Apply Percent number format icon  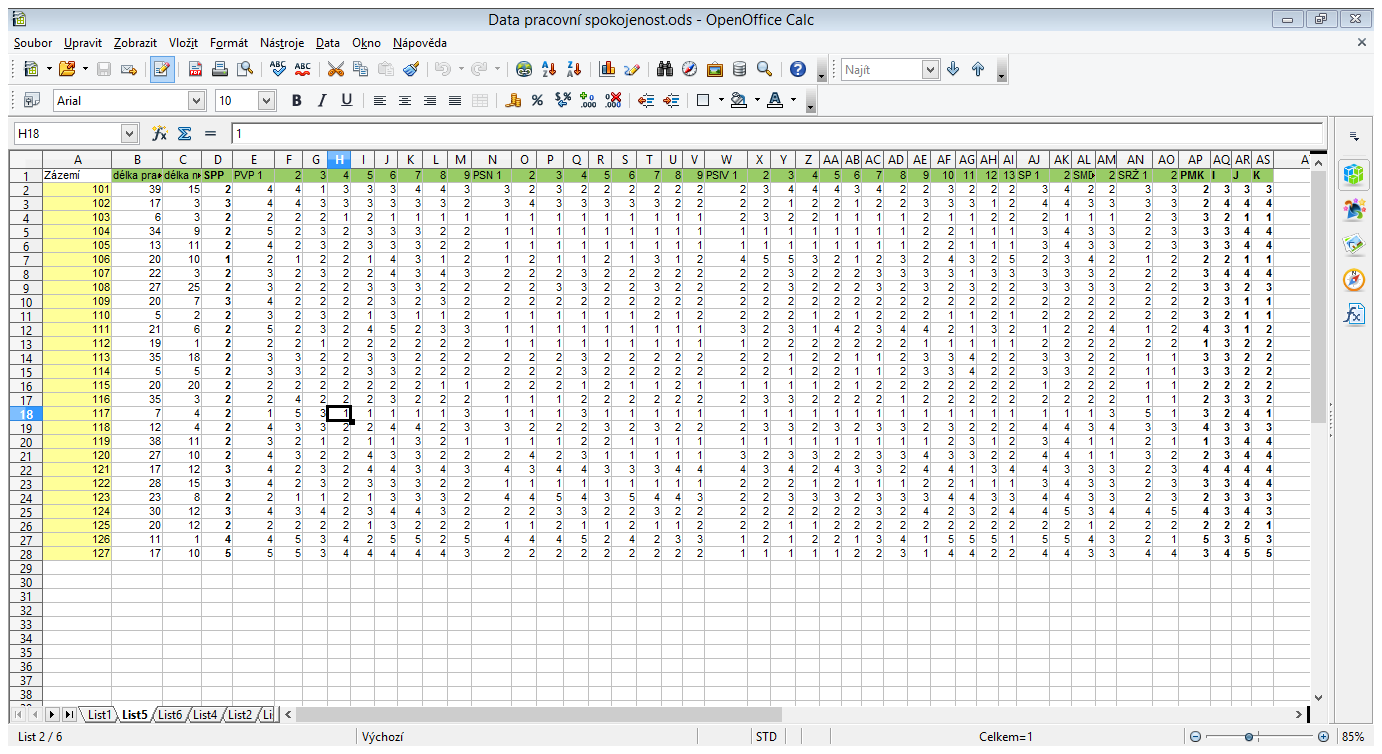pyautogui.click(x=537, y=100)
